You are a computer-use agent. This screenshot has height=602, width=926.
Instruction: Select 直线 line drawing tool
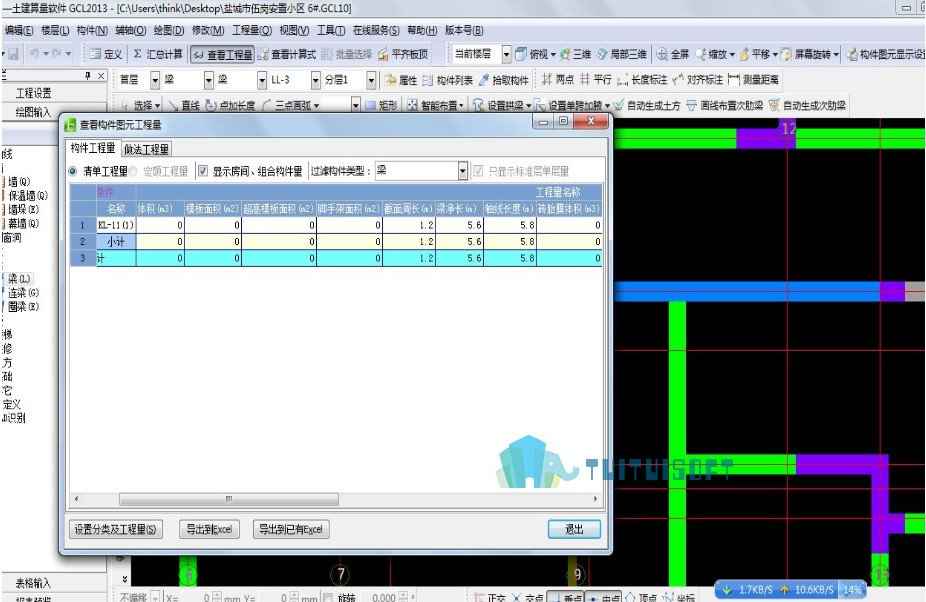(x=184, y=105)
